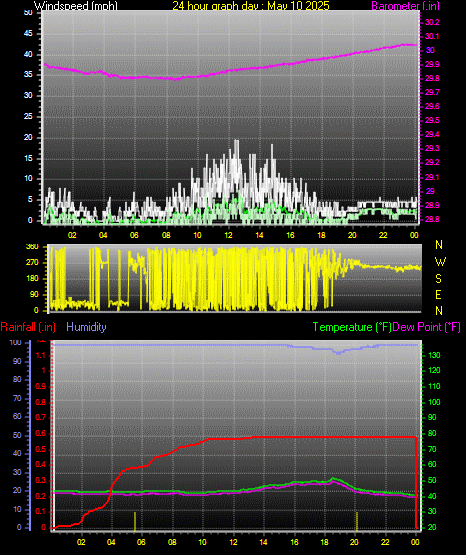
Task: Click the 29.8 barometer scale value
Action: tap(432, 78)
